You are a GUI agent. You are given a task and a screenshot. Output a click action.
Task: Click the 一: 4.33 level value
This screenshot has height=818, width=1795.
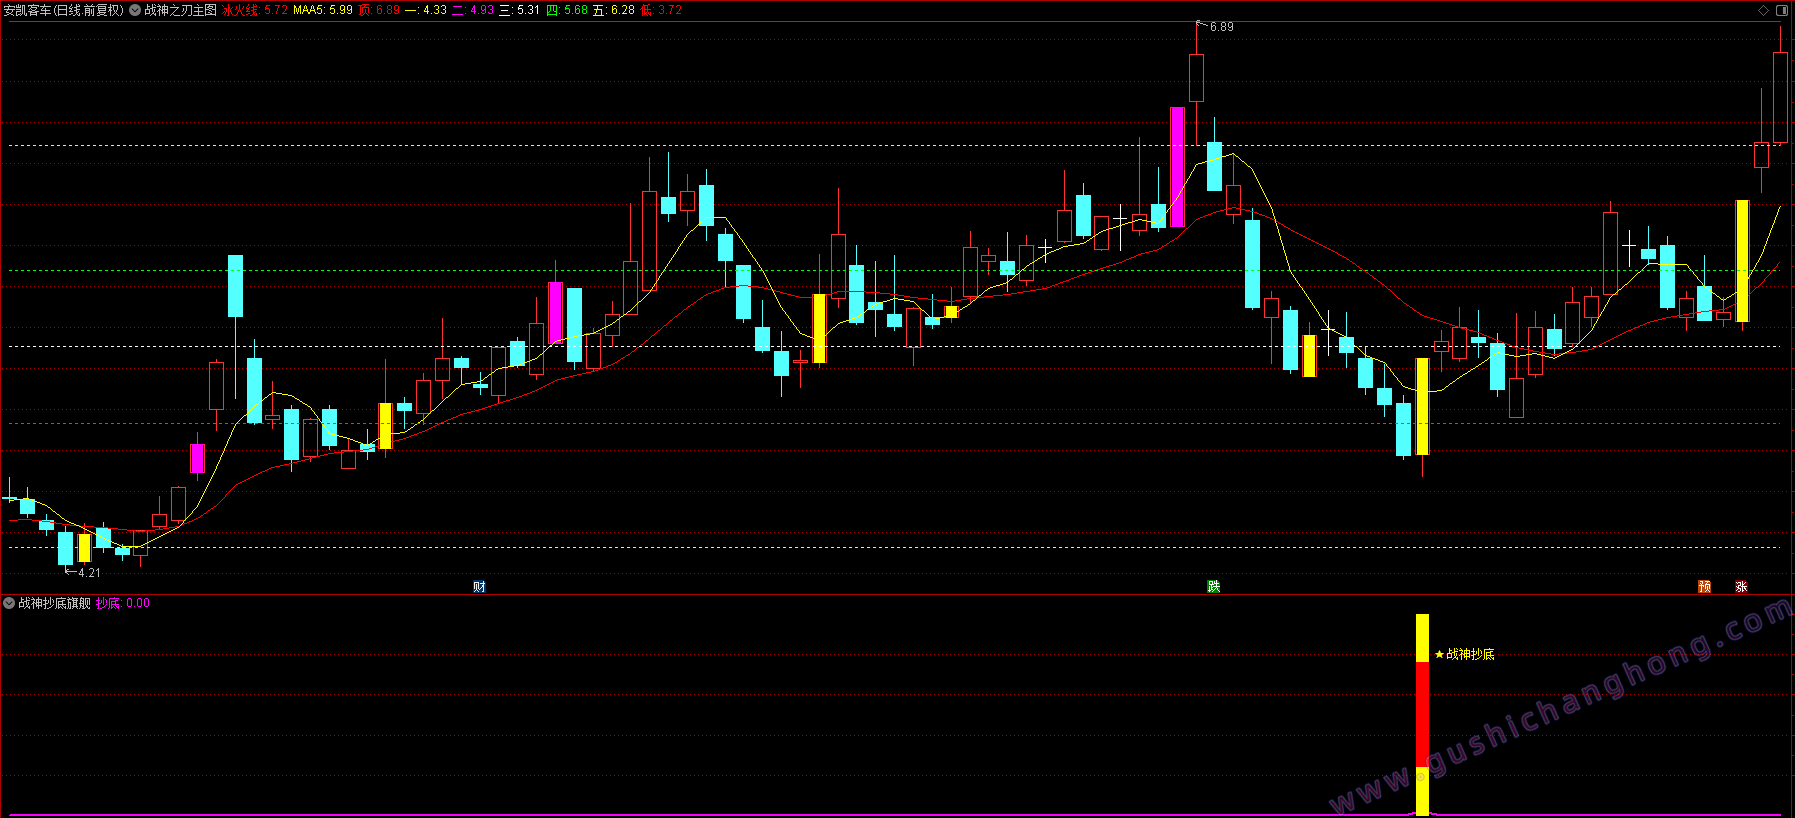[x=425, y=10]
